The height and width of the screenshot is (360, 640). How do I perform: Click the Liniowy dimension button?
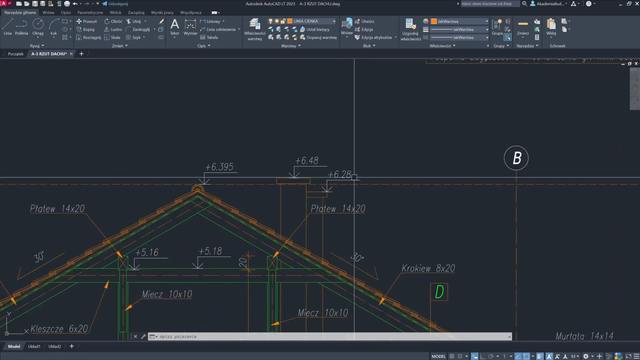[x=212, y=21]
